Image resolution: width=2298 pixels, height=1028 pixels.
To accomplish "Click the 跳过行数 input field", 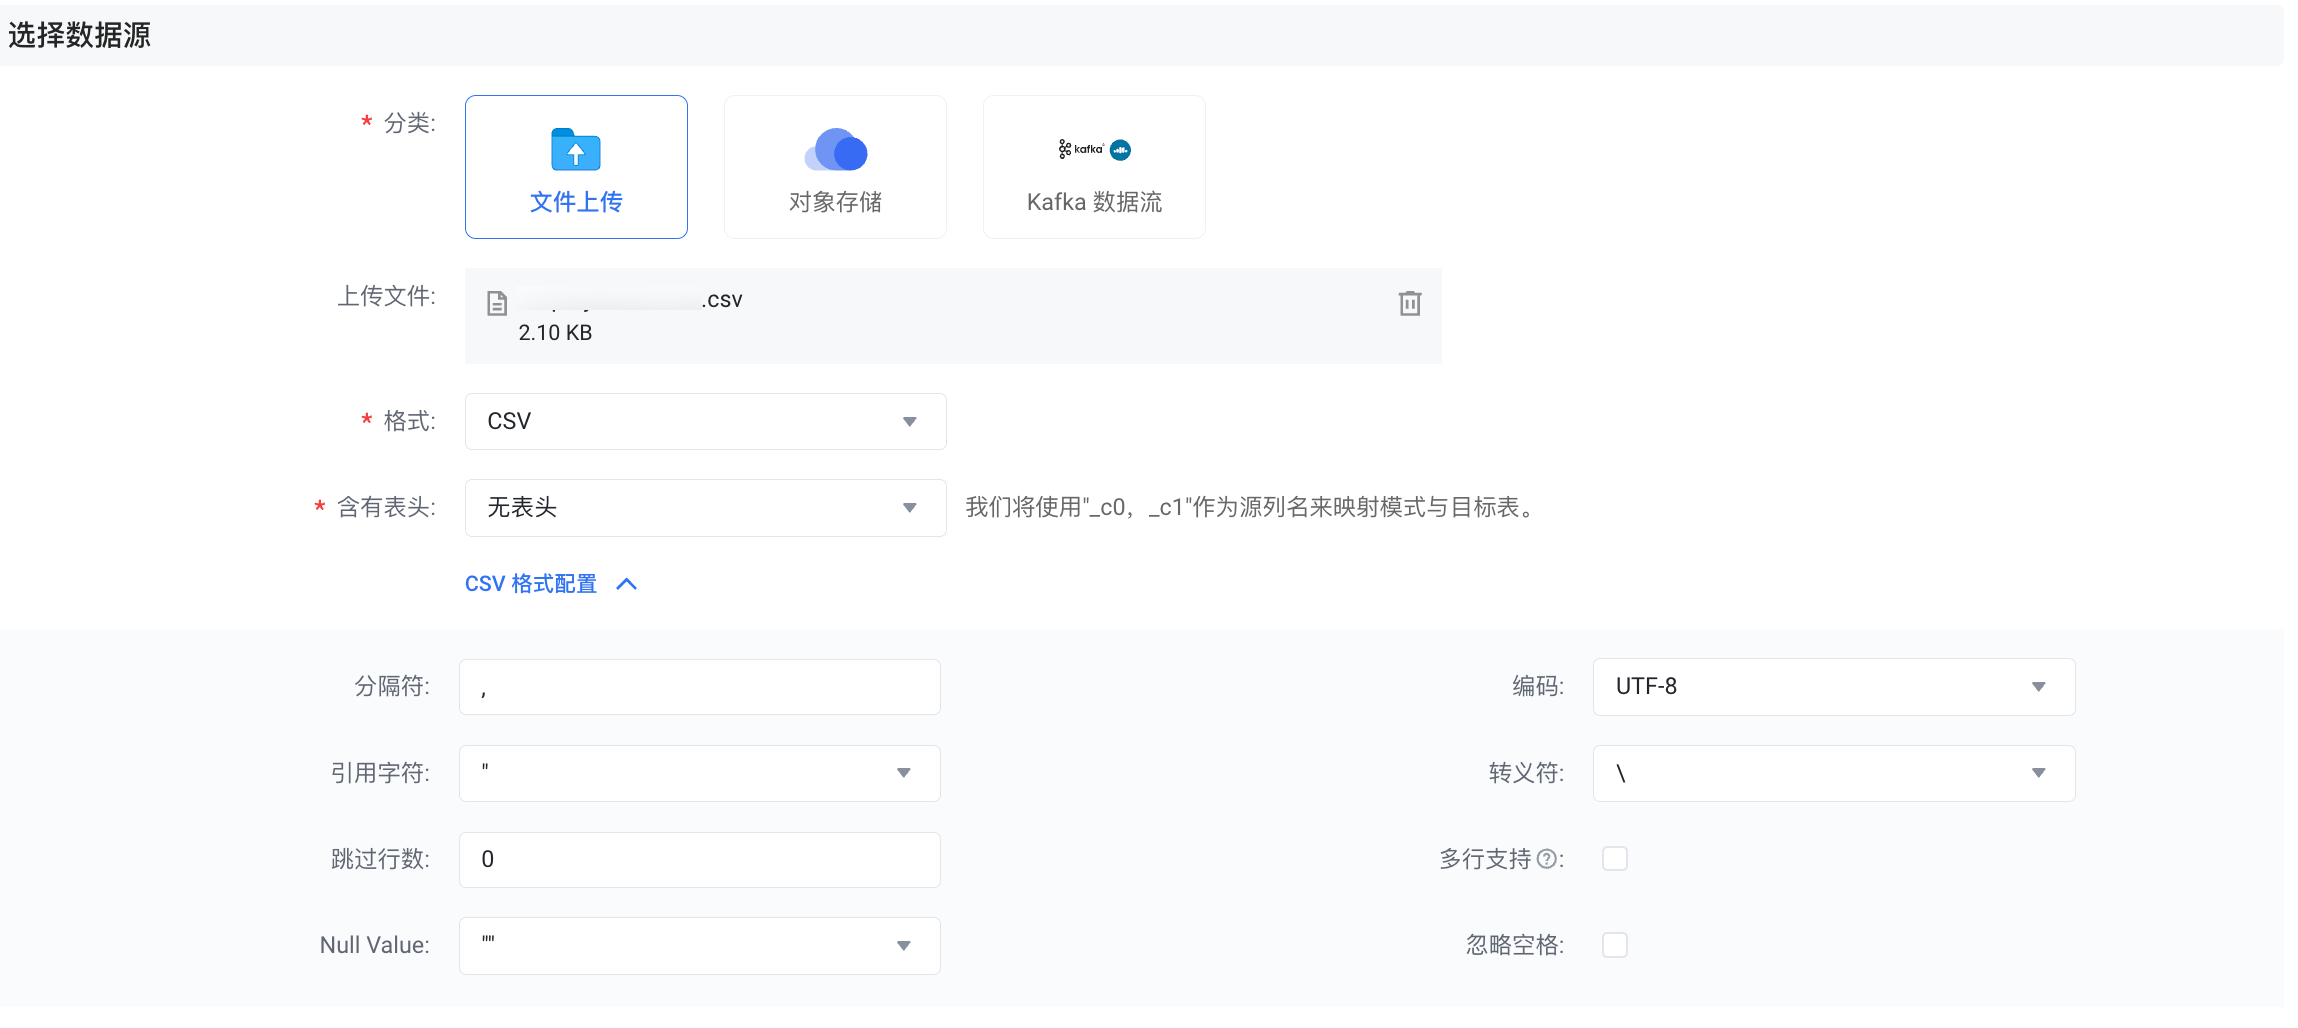I will (x=699, y=860).
